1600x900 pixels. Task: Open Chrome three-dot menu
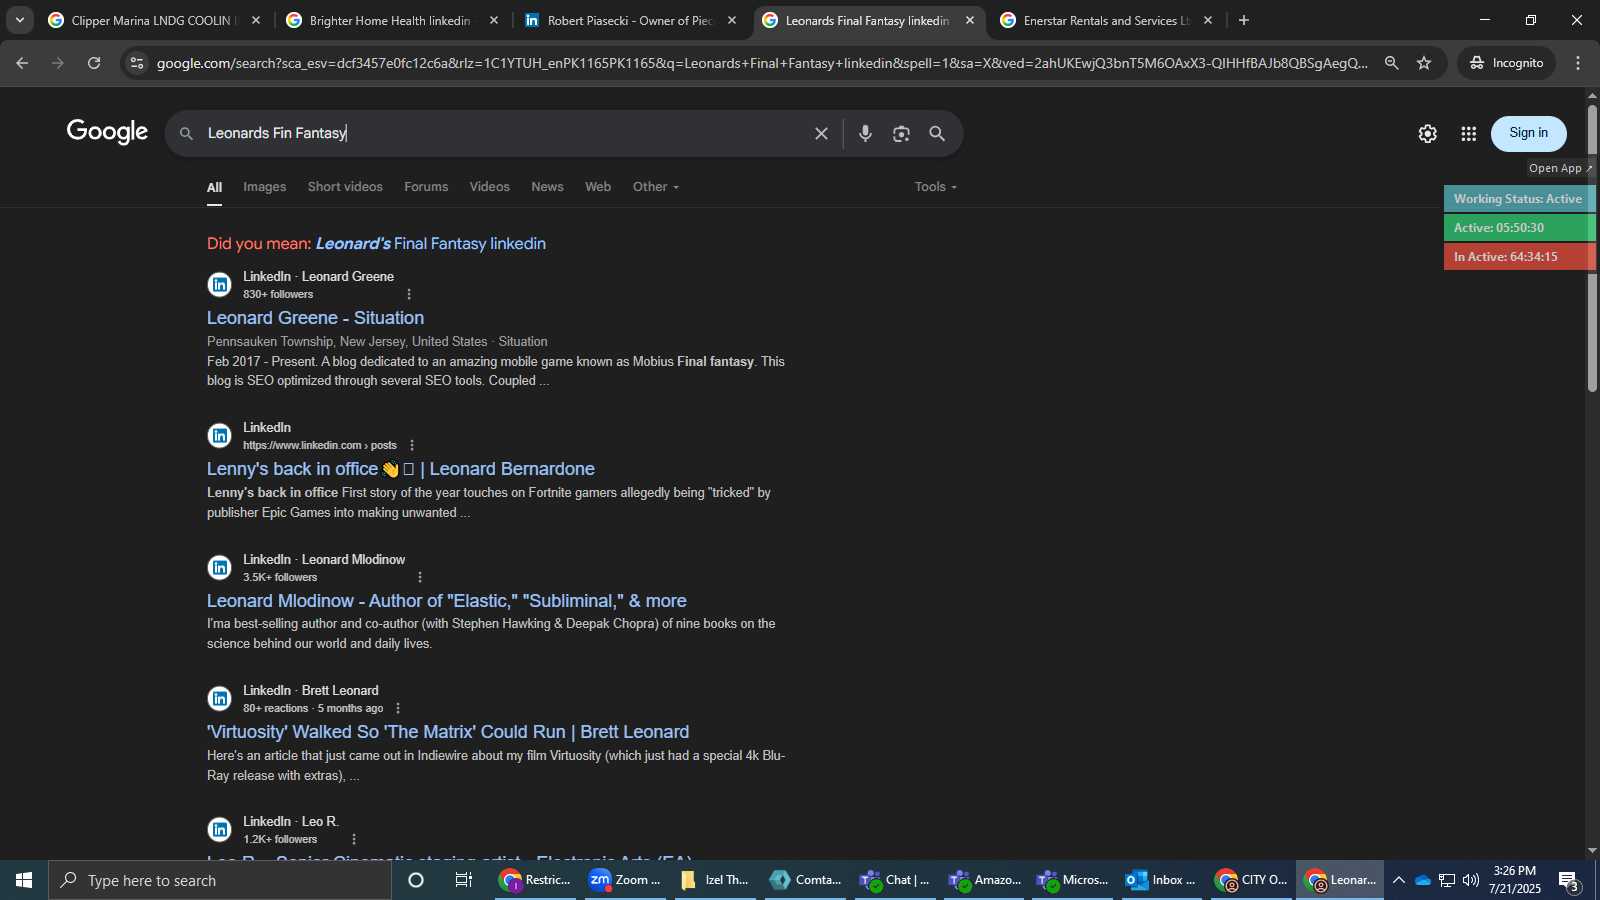(x=1578, y=62)
